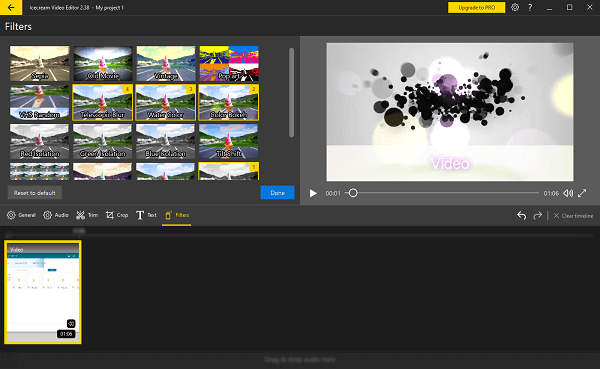Open settings gear in title bar
The image size is (600, 369).
coord(515,7)
